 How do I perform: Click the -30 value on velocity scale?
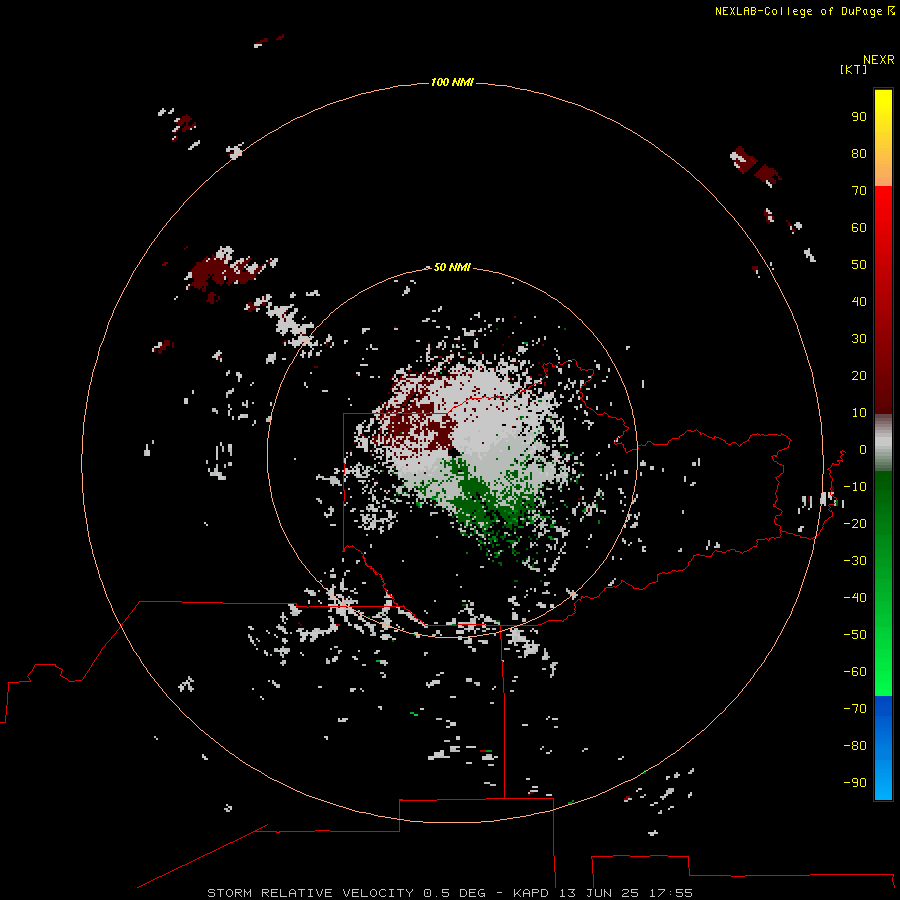tap(855, 561)
